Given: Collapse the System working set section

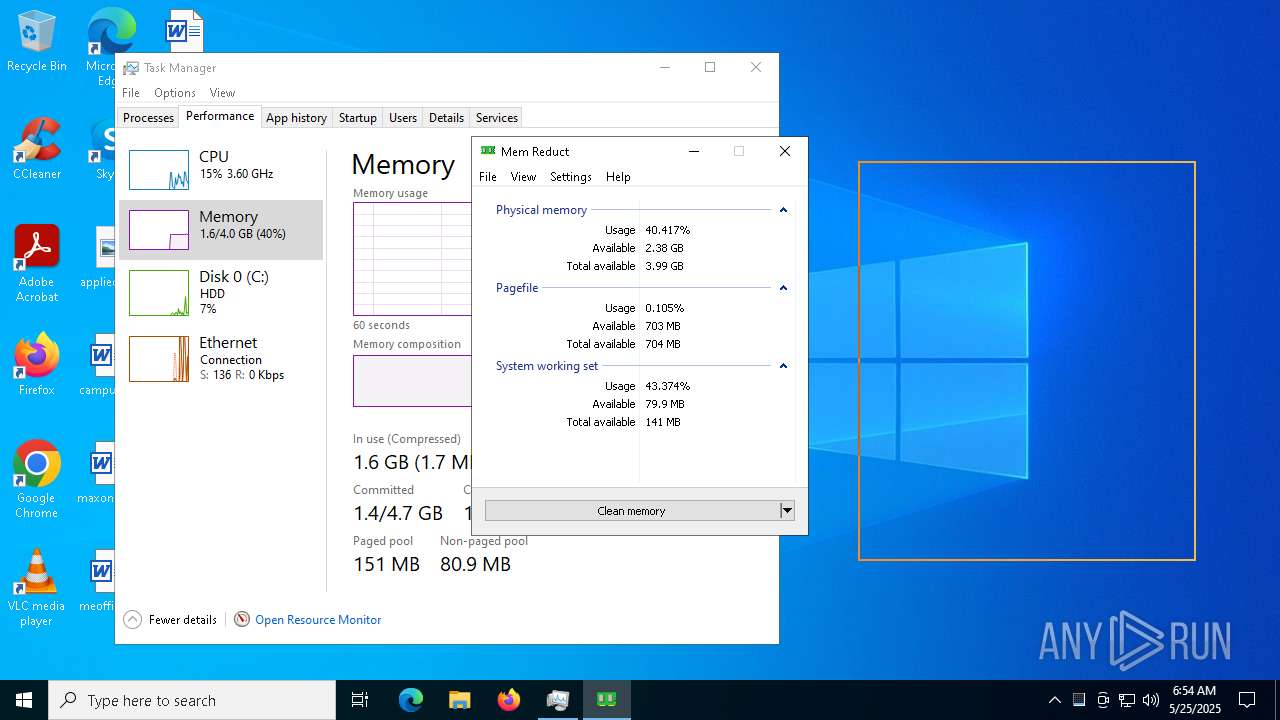Looking at the screenshot, I should [783, 366].
